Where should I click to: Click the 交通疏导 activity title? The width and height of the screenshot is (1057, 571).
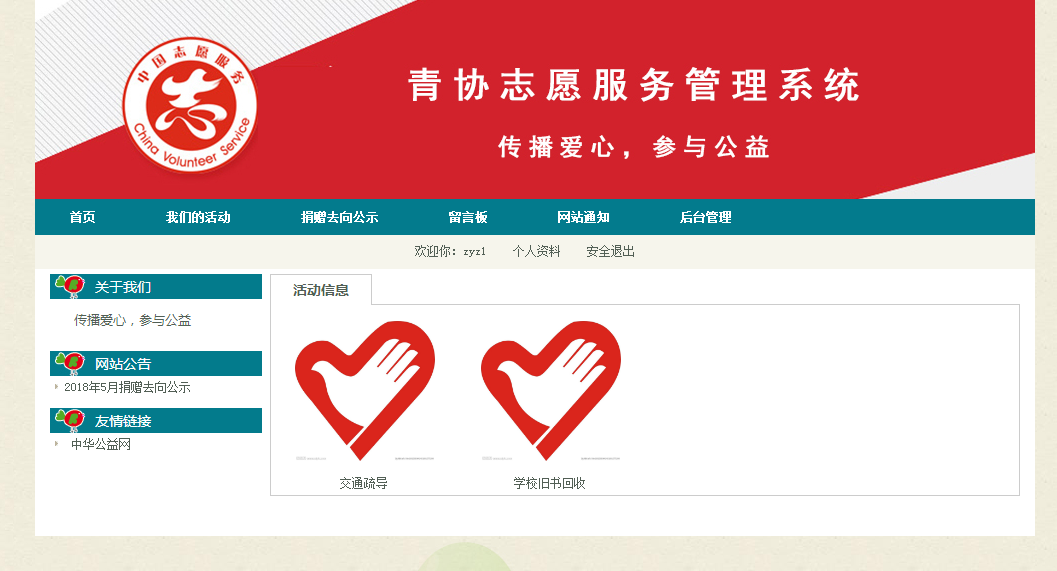(363, 483)
